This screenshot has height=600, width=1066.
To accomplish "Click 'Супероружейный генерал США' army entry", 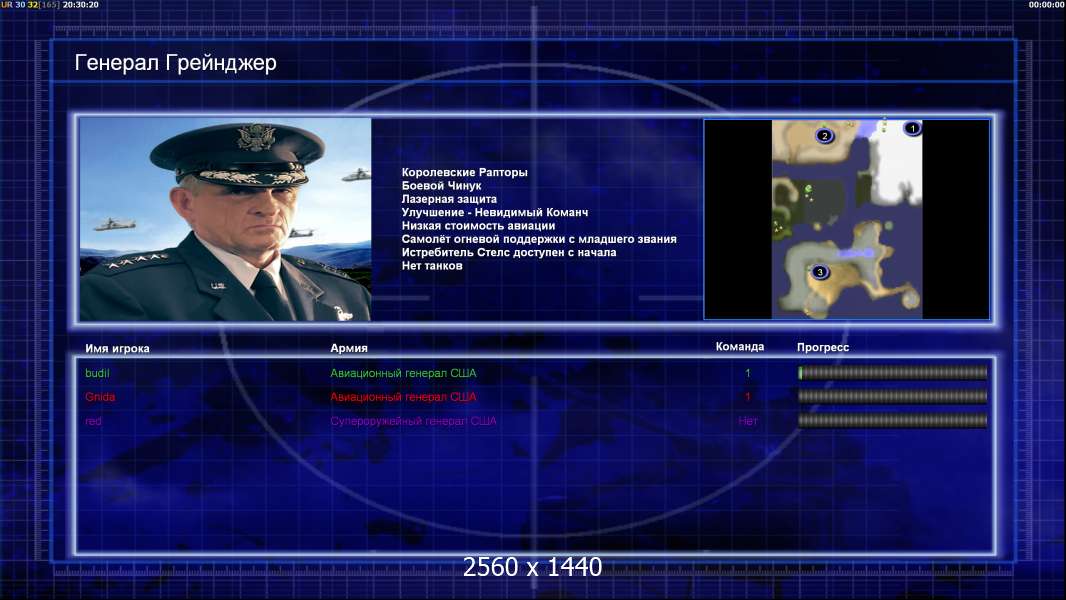I will (413, 421).
